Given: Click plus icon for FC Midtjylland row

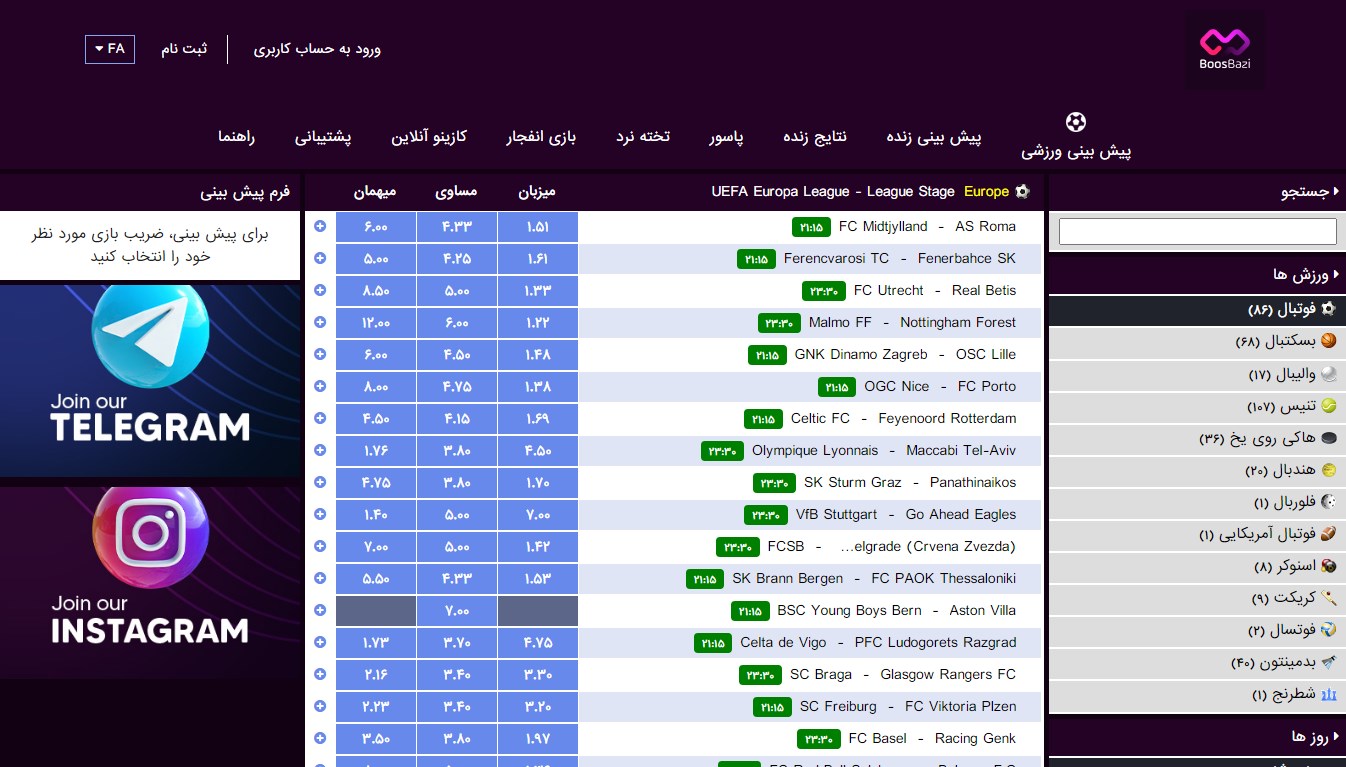Looking at the screenshot, I should coord(320,226).
